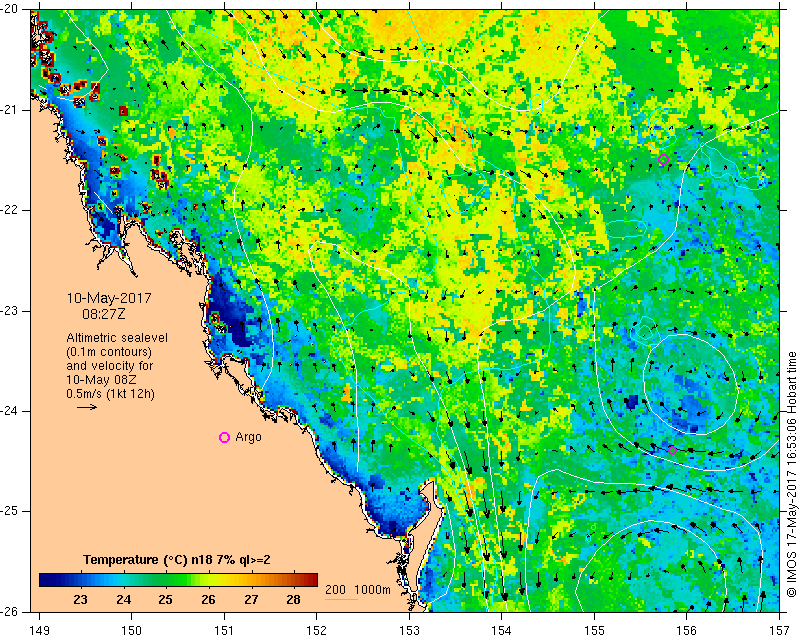This screenshot has height=640, width=800.
Task: Click the longitude label 152
Action: (317, 631)
